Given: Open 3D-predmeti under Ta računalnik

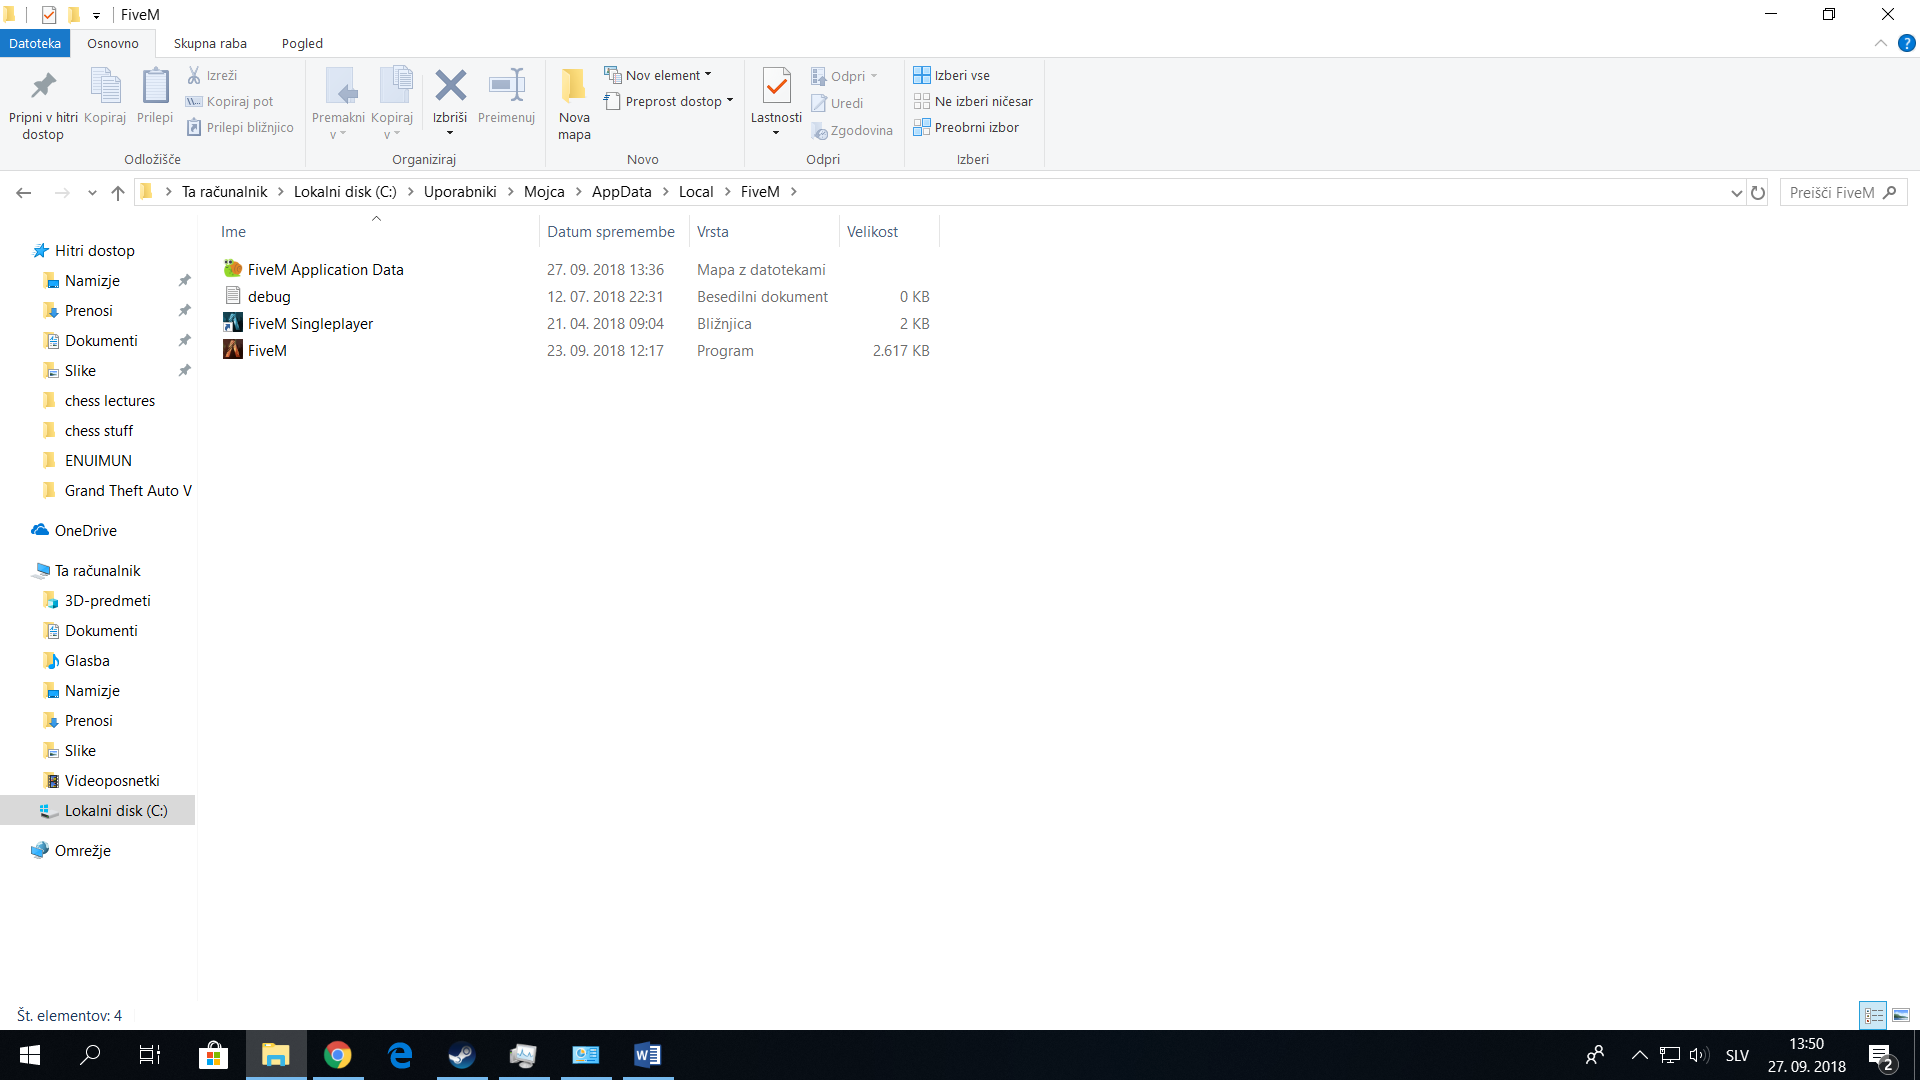Looking at the screenshot, I should coord(107,600).
